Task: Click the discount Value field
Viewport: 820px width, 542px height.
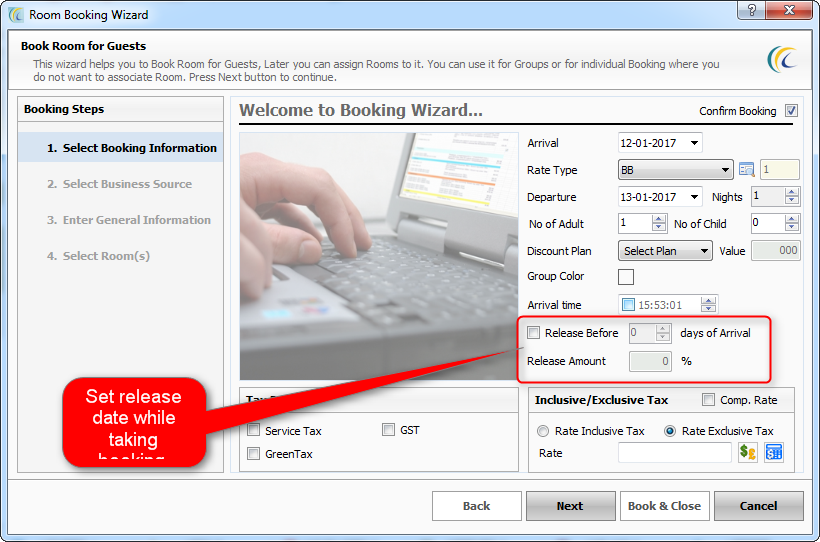Action: (x=776, y=251)
